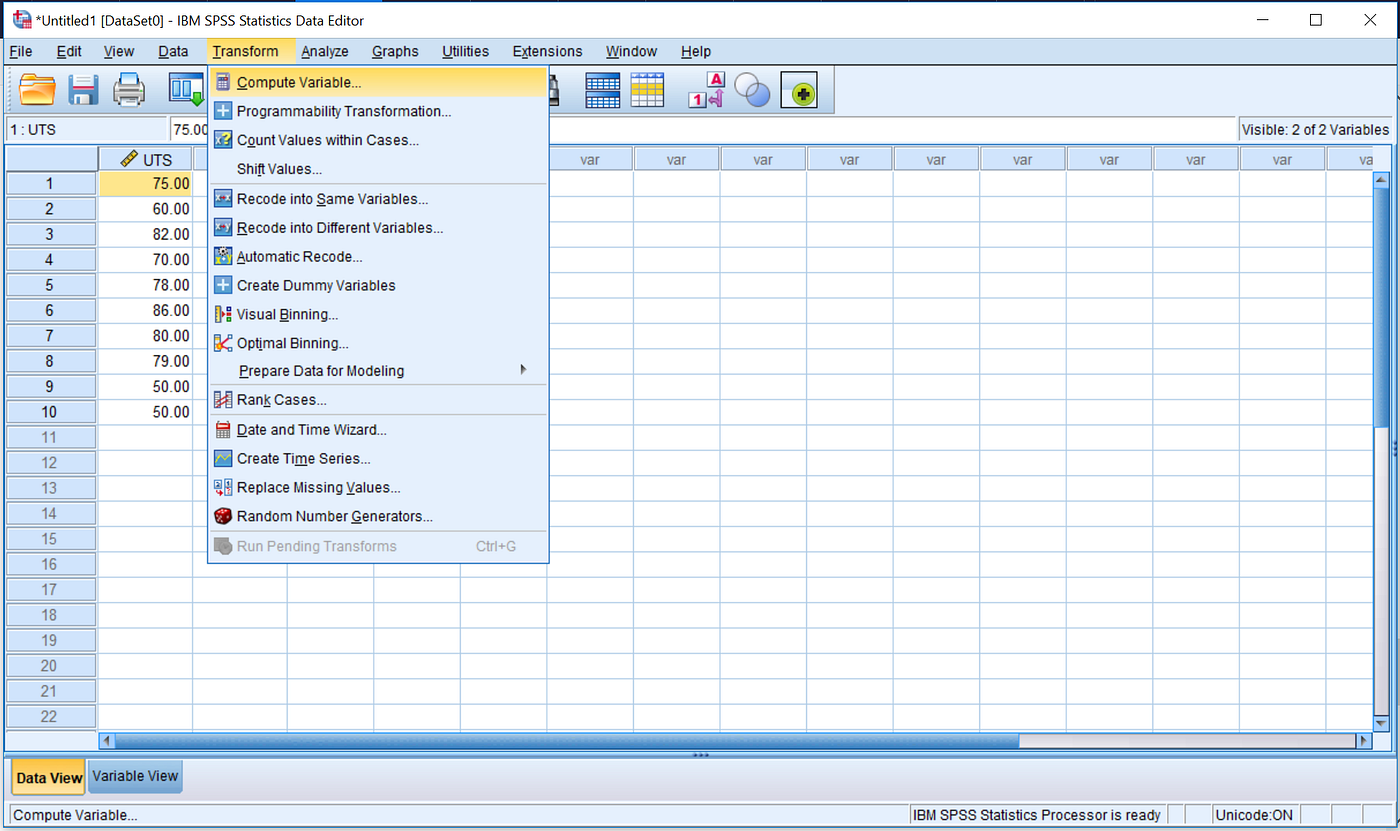
Task: Click the Unicode:ON status indicator
Action: tap(1254, 815)
